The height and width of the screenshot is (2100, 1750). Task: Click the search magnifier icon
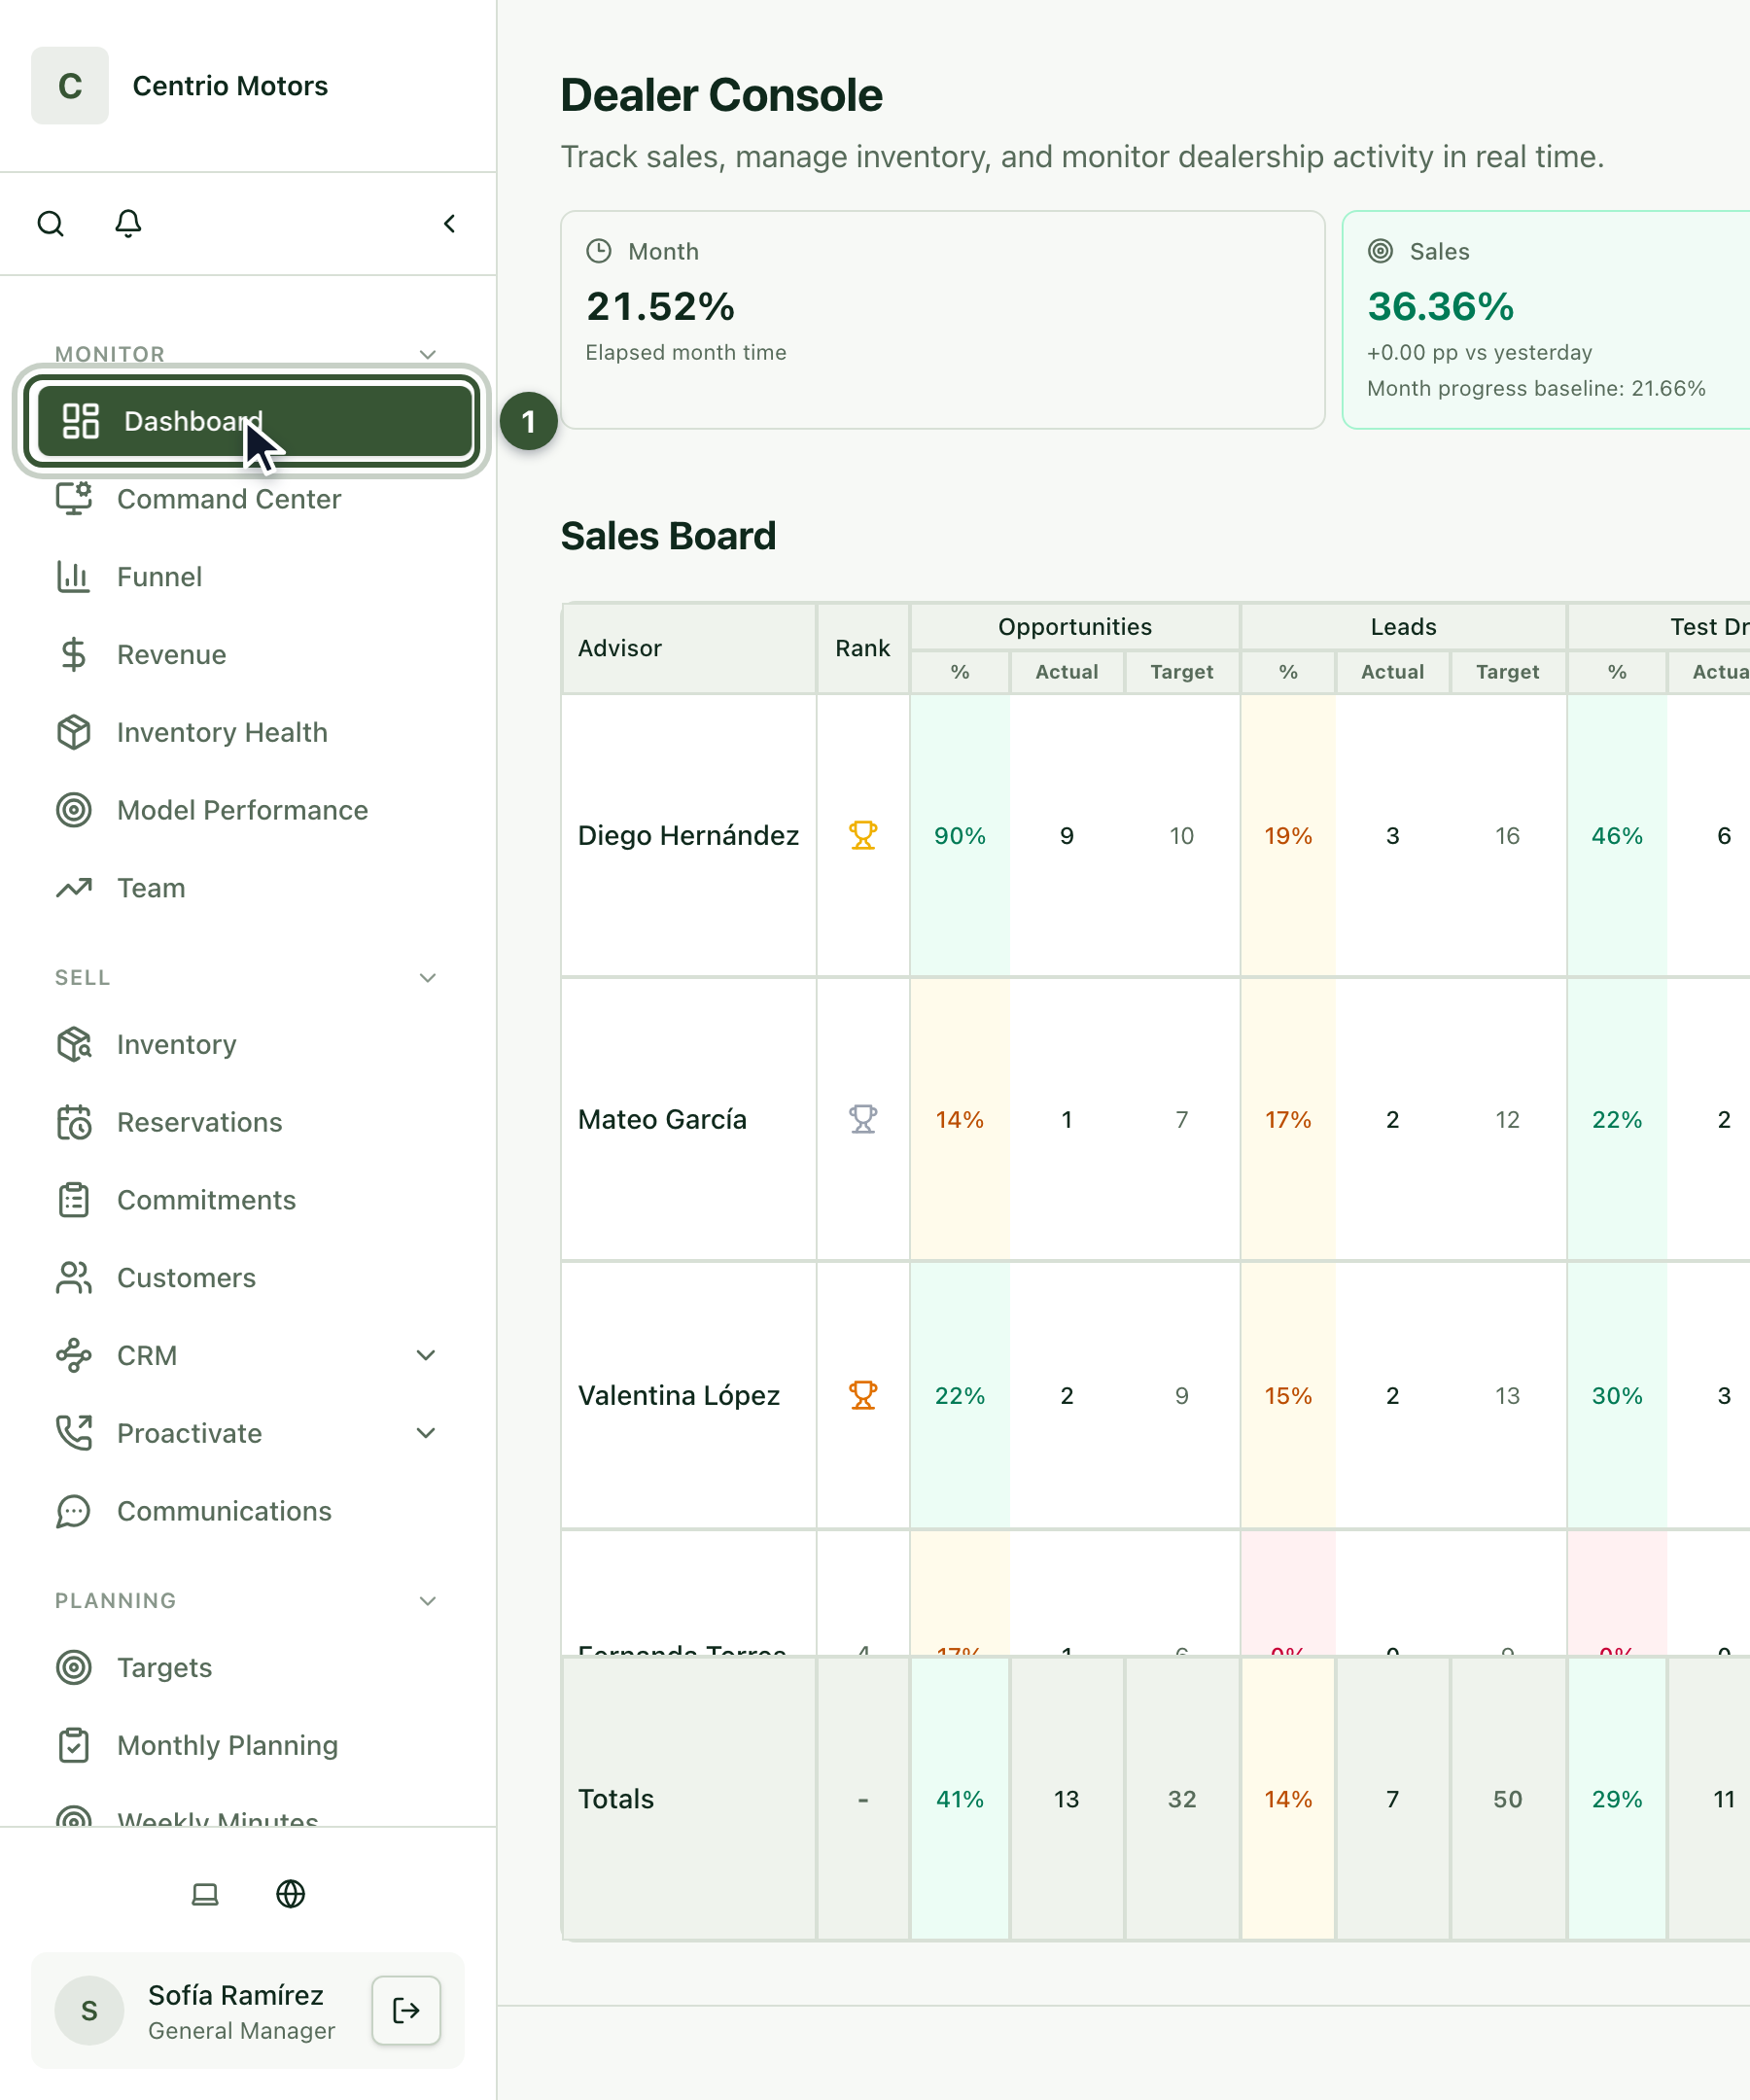(50, 223)
